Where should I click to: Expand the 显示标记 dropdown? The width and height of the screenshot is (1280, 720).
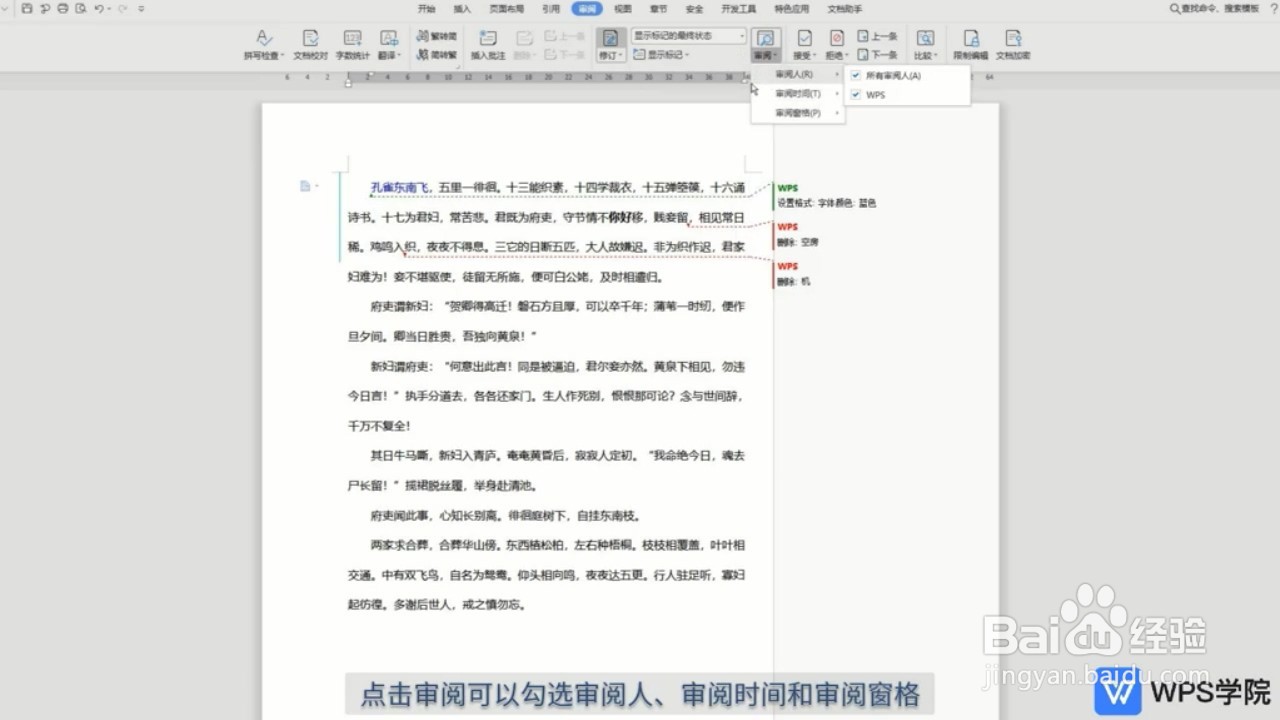click(662, 55)
